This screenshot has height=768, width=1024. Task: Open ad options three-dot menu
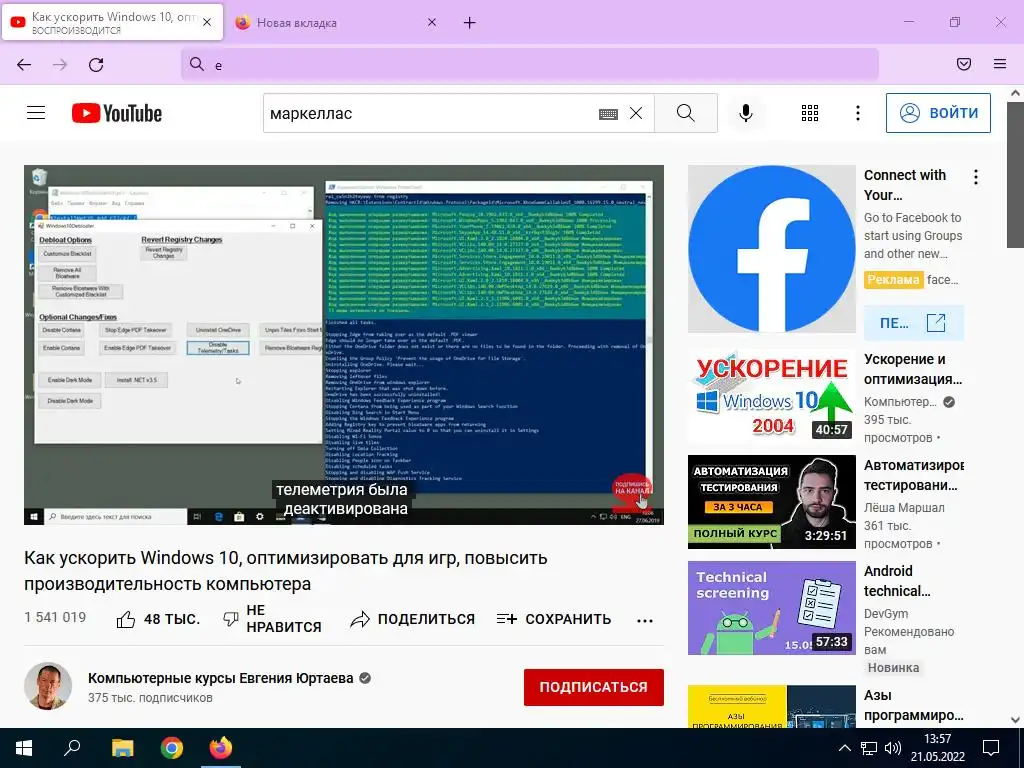976,177
